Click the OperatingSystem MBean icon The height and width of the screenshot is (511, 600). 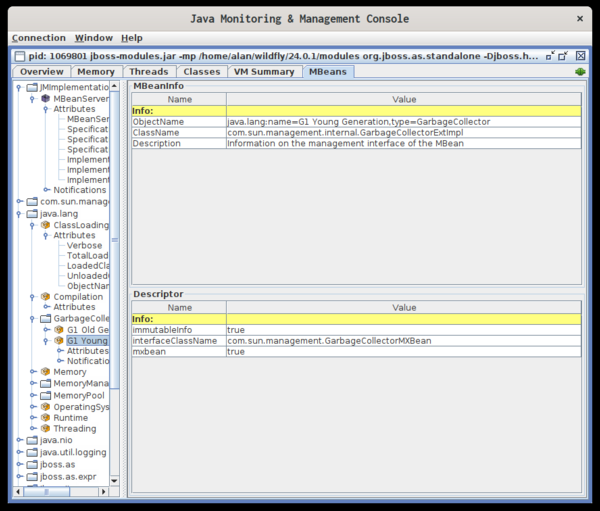45,407
